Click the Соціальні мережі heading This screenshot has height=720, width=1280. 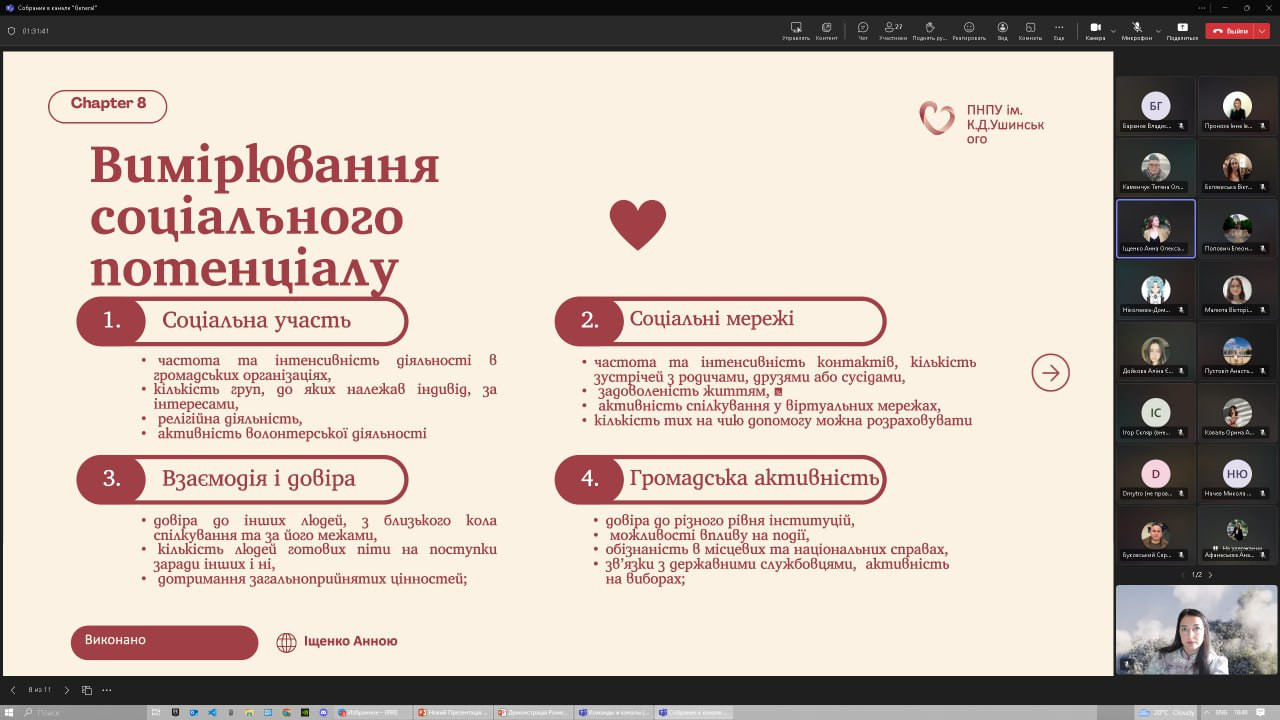click(712, 319)
